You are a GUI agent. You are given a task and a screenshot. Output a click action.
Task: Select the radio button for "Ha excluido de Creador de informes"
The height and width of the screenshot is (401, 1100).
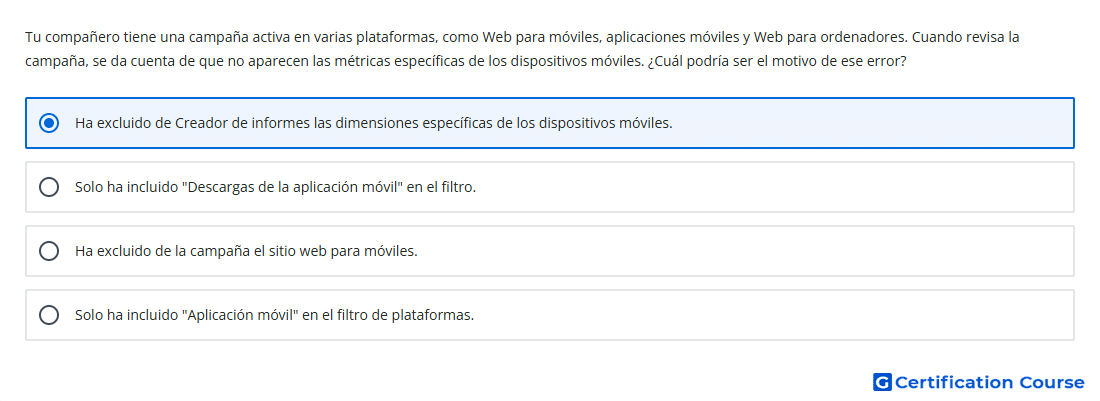pyautogui.click(x=48, y=123)
